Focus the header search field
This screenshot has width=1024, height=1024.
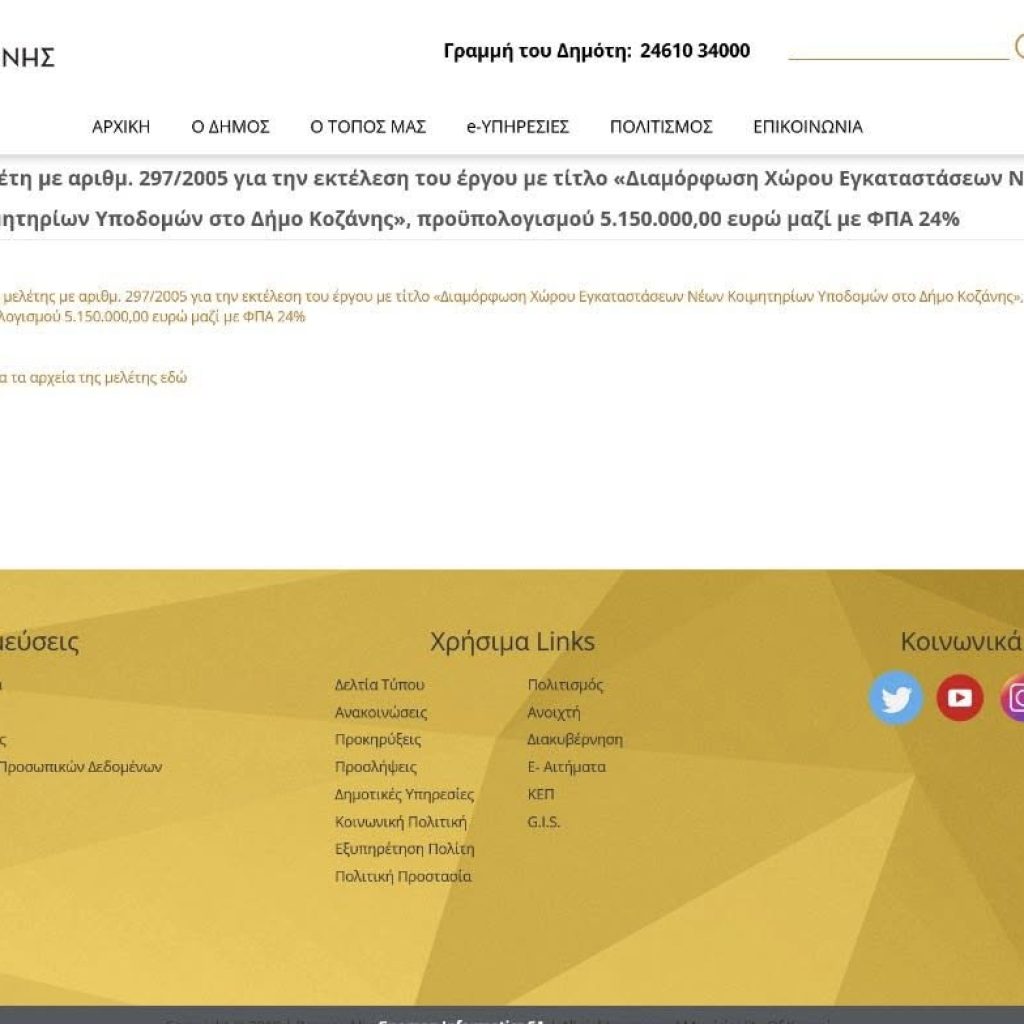899,48
